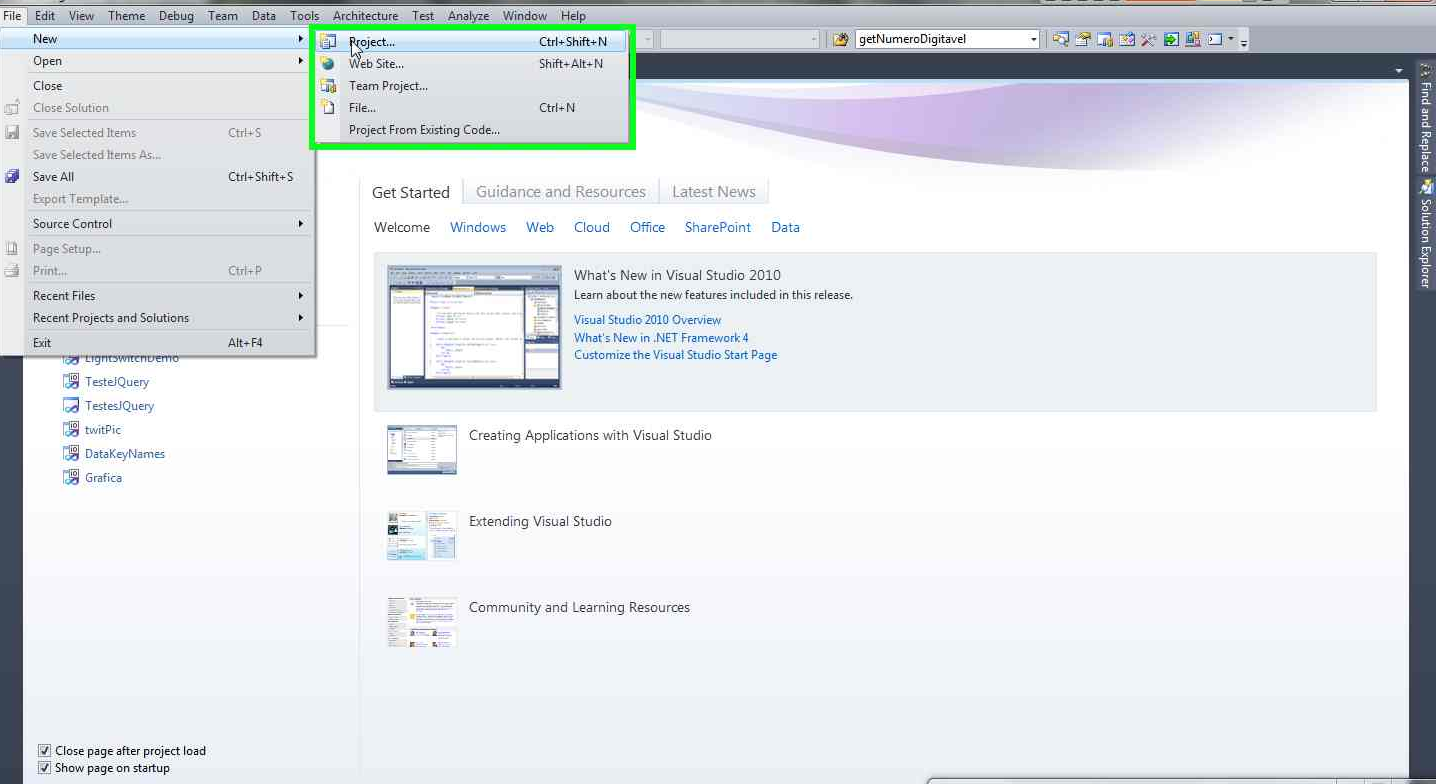This screenshot has width=1436, height=784.
Task: Open the getNumeroDigitavel combo box dropdown
Action: click(x=1034, y=40)
